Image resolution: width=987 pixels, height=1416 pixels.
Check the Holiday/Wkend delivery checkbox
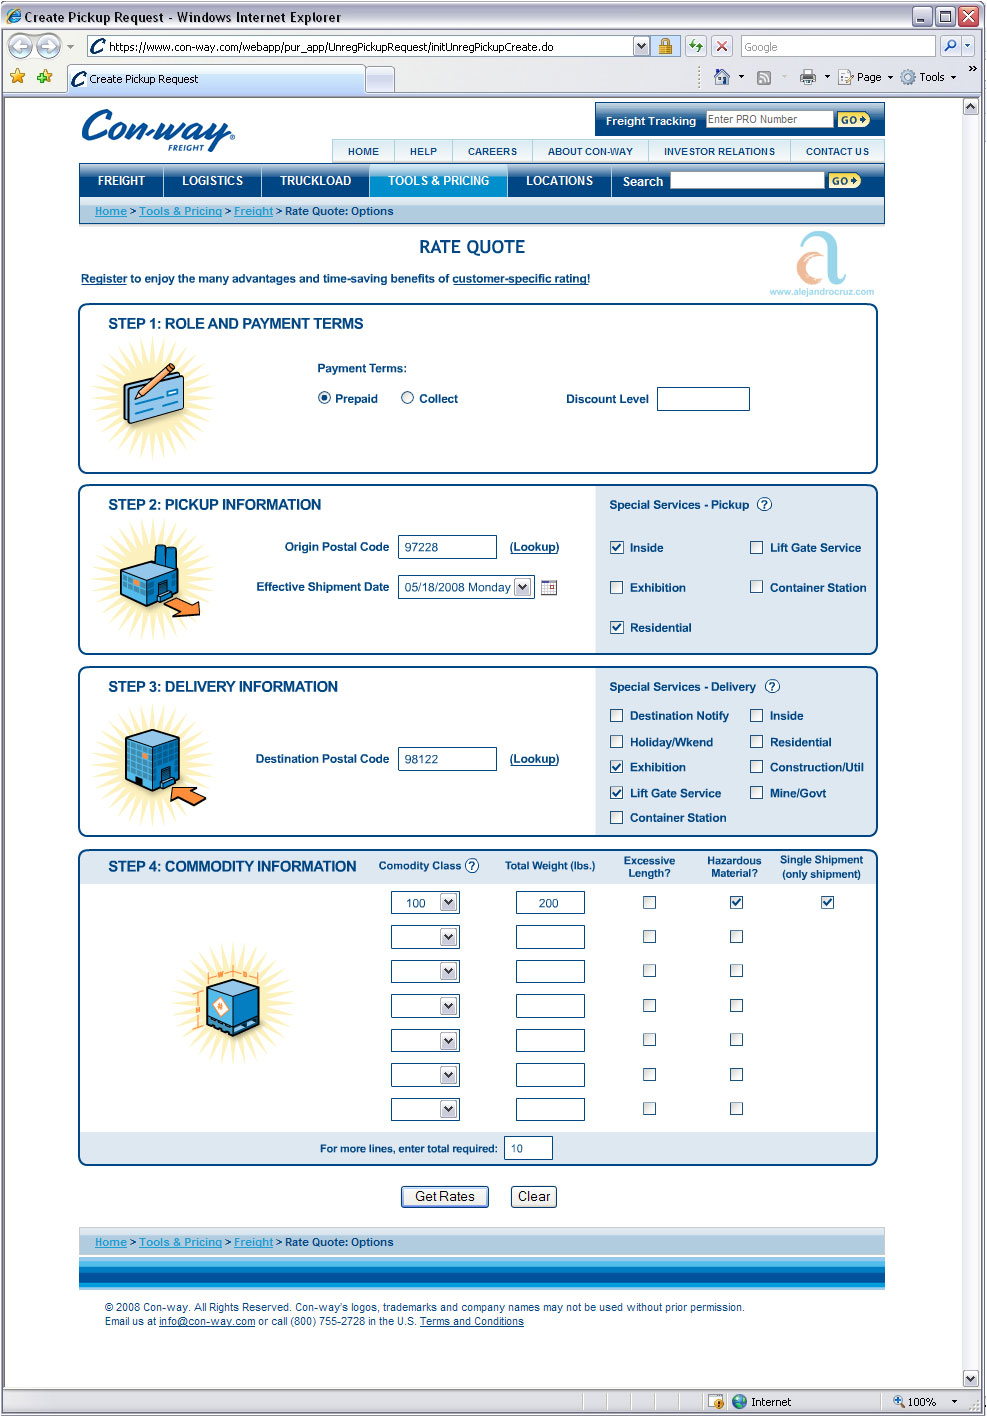(617, 742)
